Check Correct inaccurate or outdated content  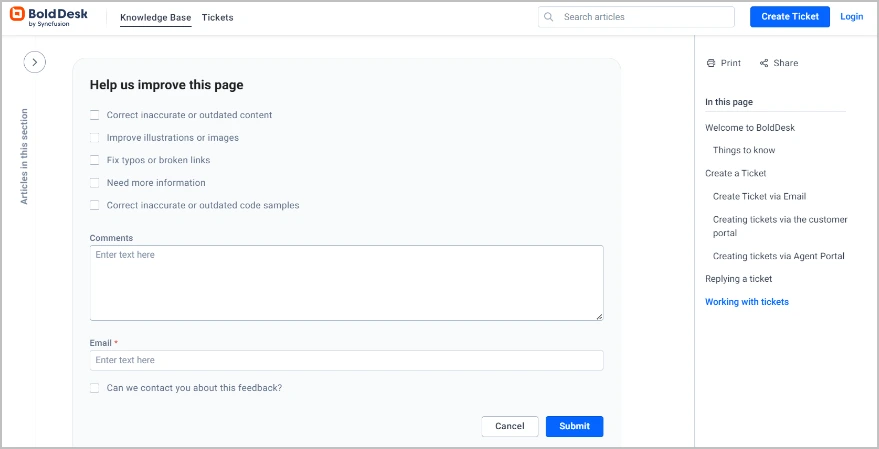(95, 115)
